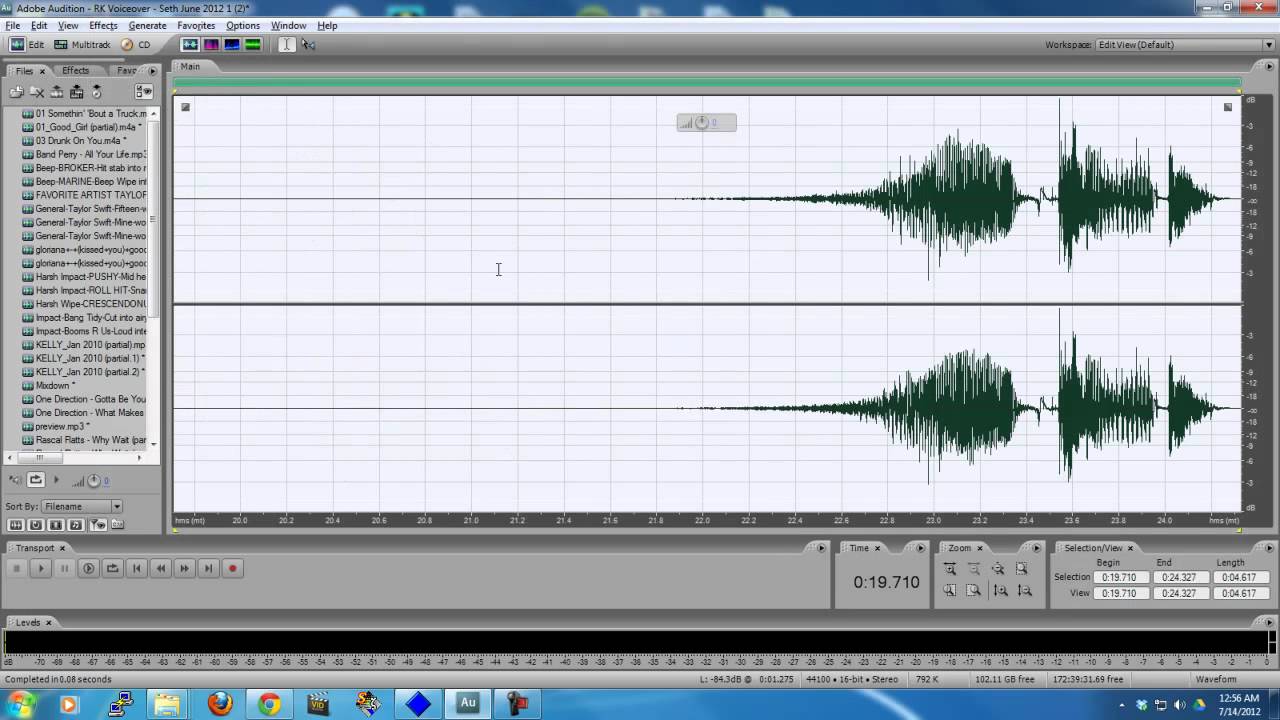Open the Sort By Filename dropdown
The height and width of the screenshot is (720, 1280).
click(82, 506)
